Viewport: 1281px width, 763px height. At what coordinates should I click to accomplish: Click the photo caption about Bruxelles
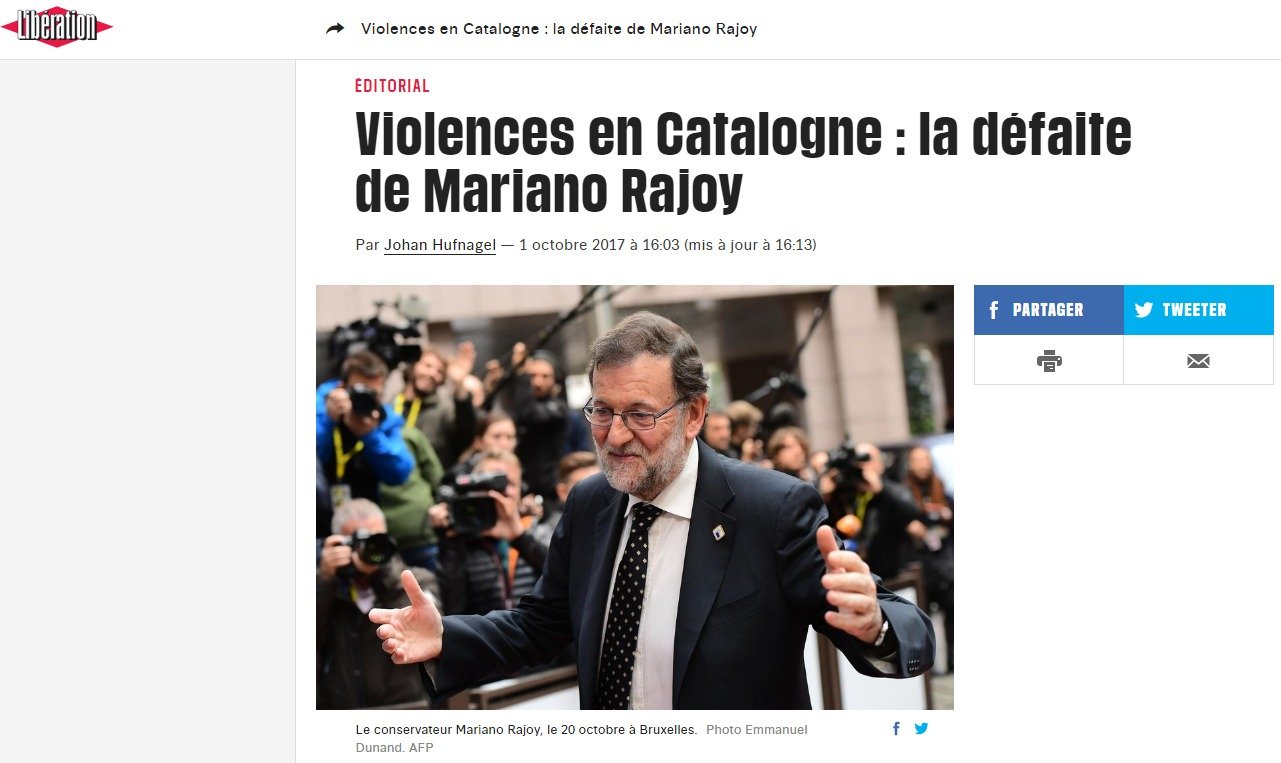(x=527, y=730)
